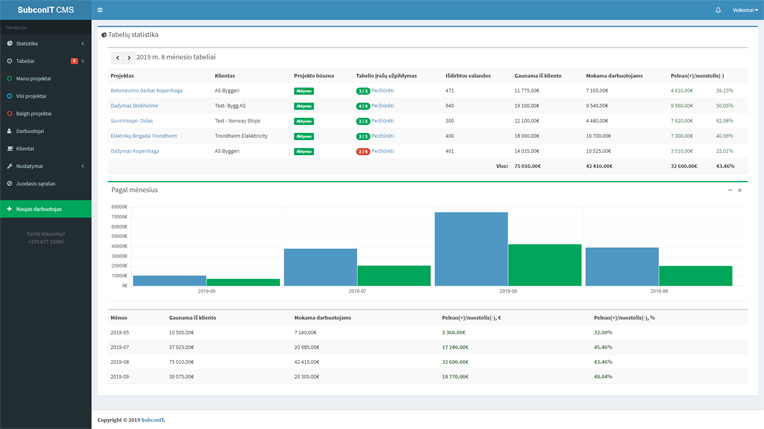Click the Išdirbtos valandos column header
This screenshot has width=764, height=429.
pos(468,76)
